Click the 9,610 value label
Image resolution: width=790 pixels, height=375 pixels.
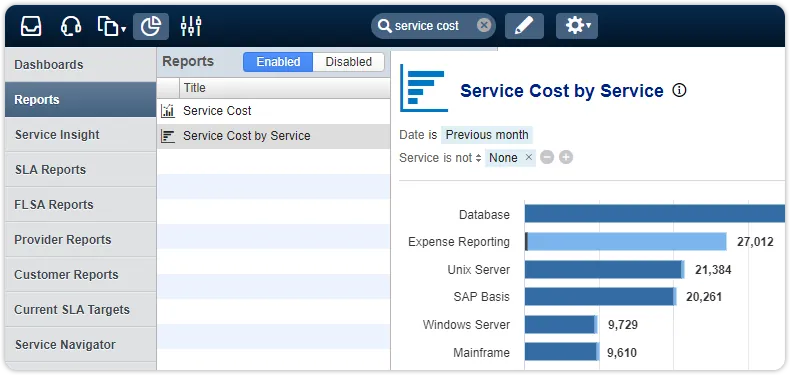[622, 352]
